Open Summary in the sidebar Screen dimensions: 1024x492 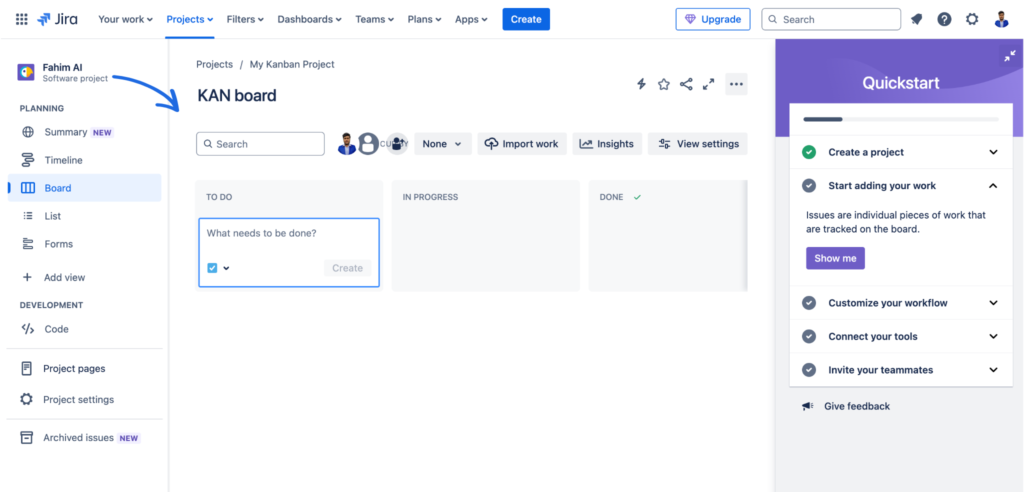pos(84,132)
